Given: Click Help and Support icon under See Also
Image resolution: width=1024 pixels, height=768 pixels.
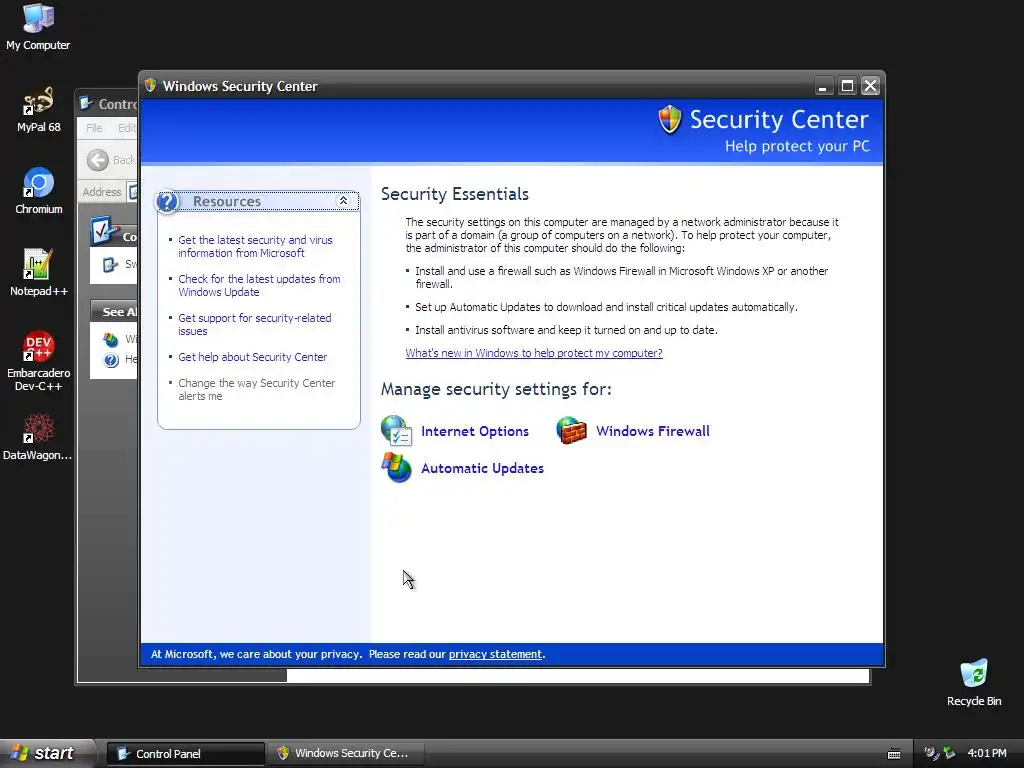Looking at the screenshot, I should coord(111,360).
